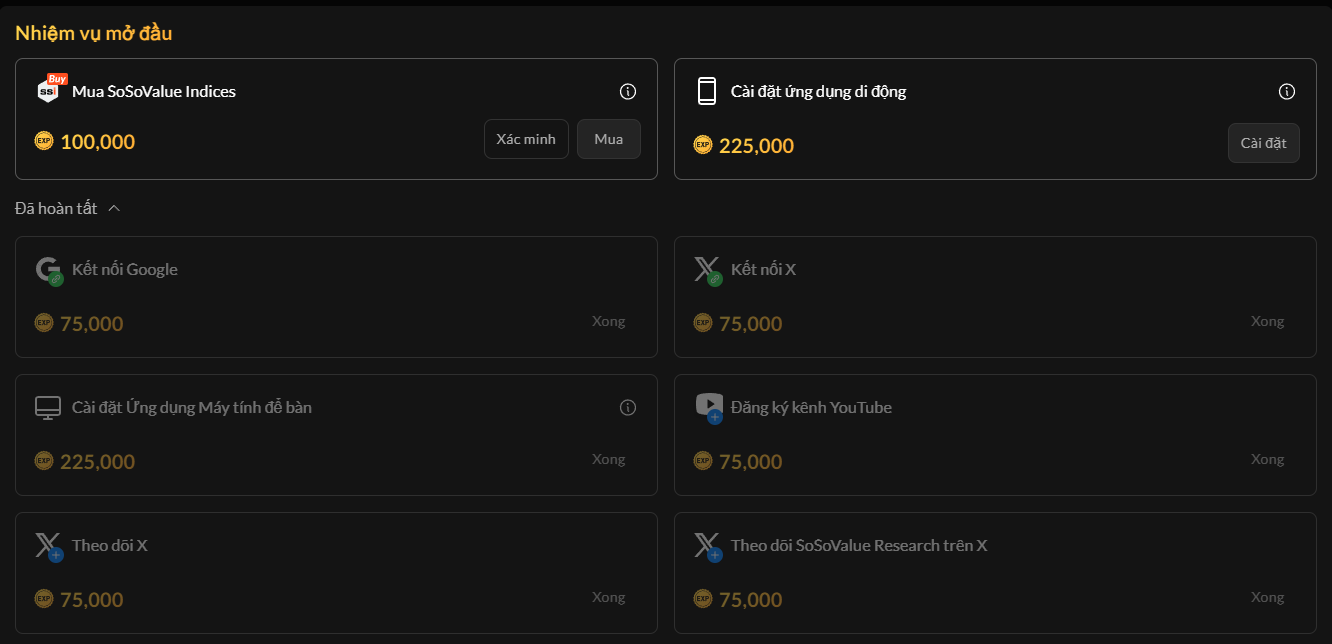Click the YouTube subscribe icon

(x=708, y=407)
